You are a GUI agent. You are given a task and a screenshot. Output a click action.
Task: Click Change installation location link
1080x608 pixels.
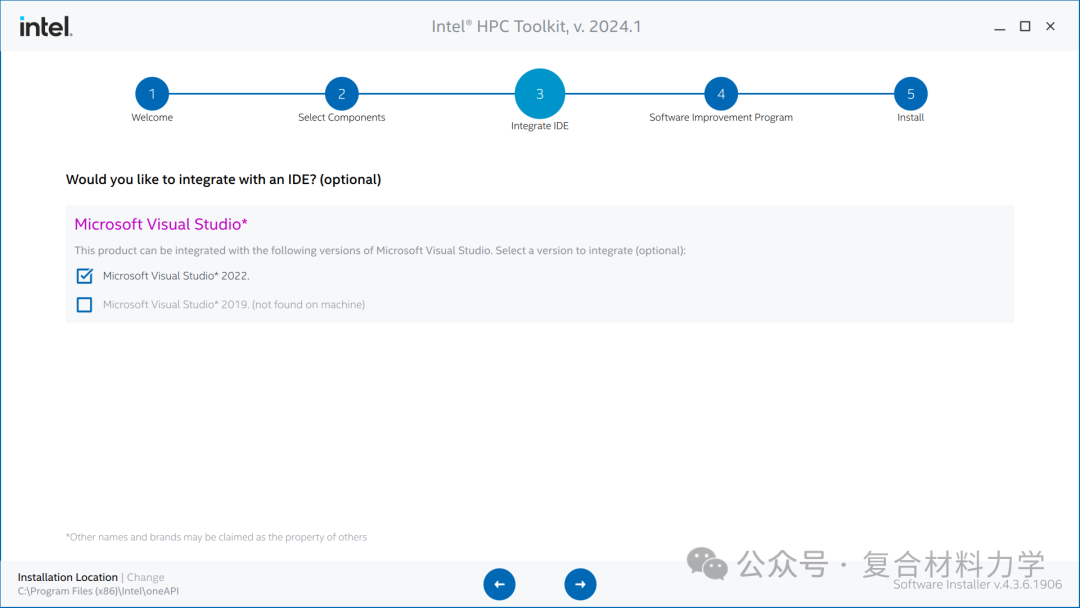145,577
